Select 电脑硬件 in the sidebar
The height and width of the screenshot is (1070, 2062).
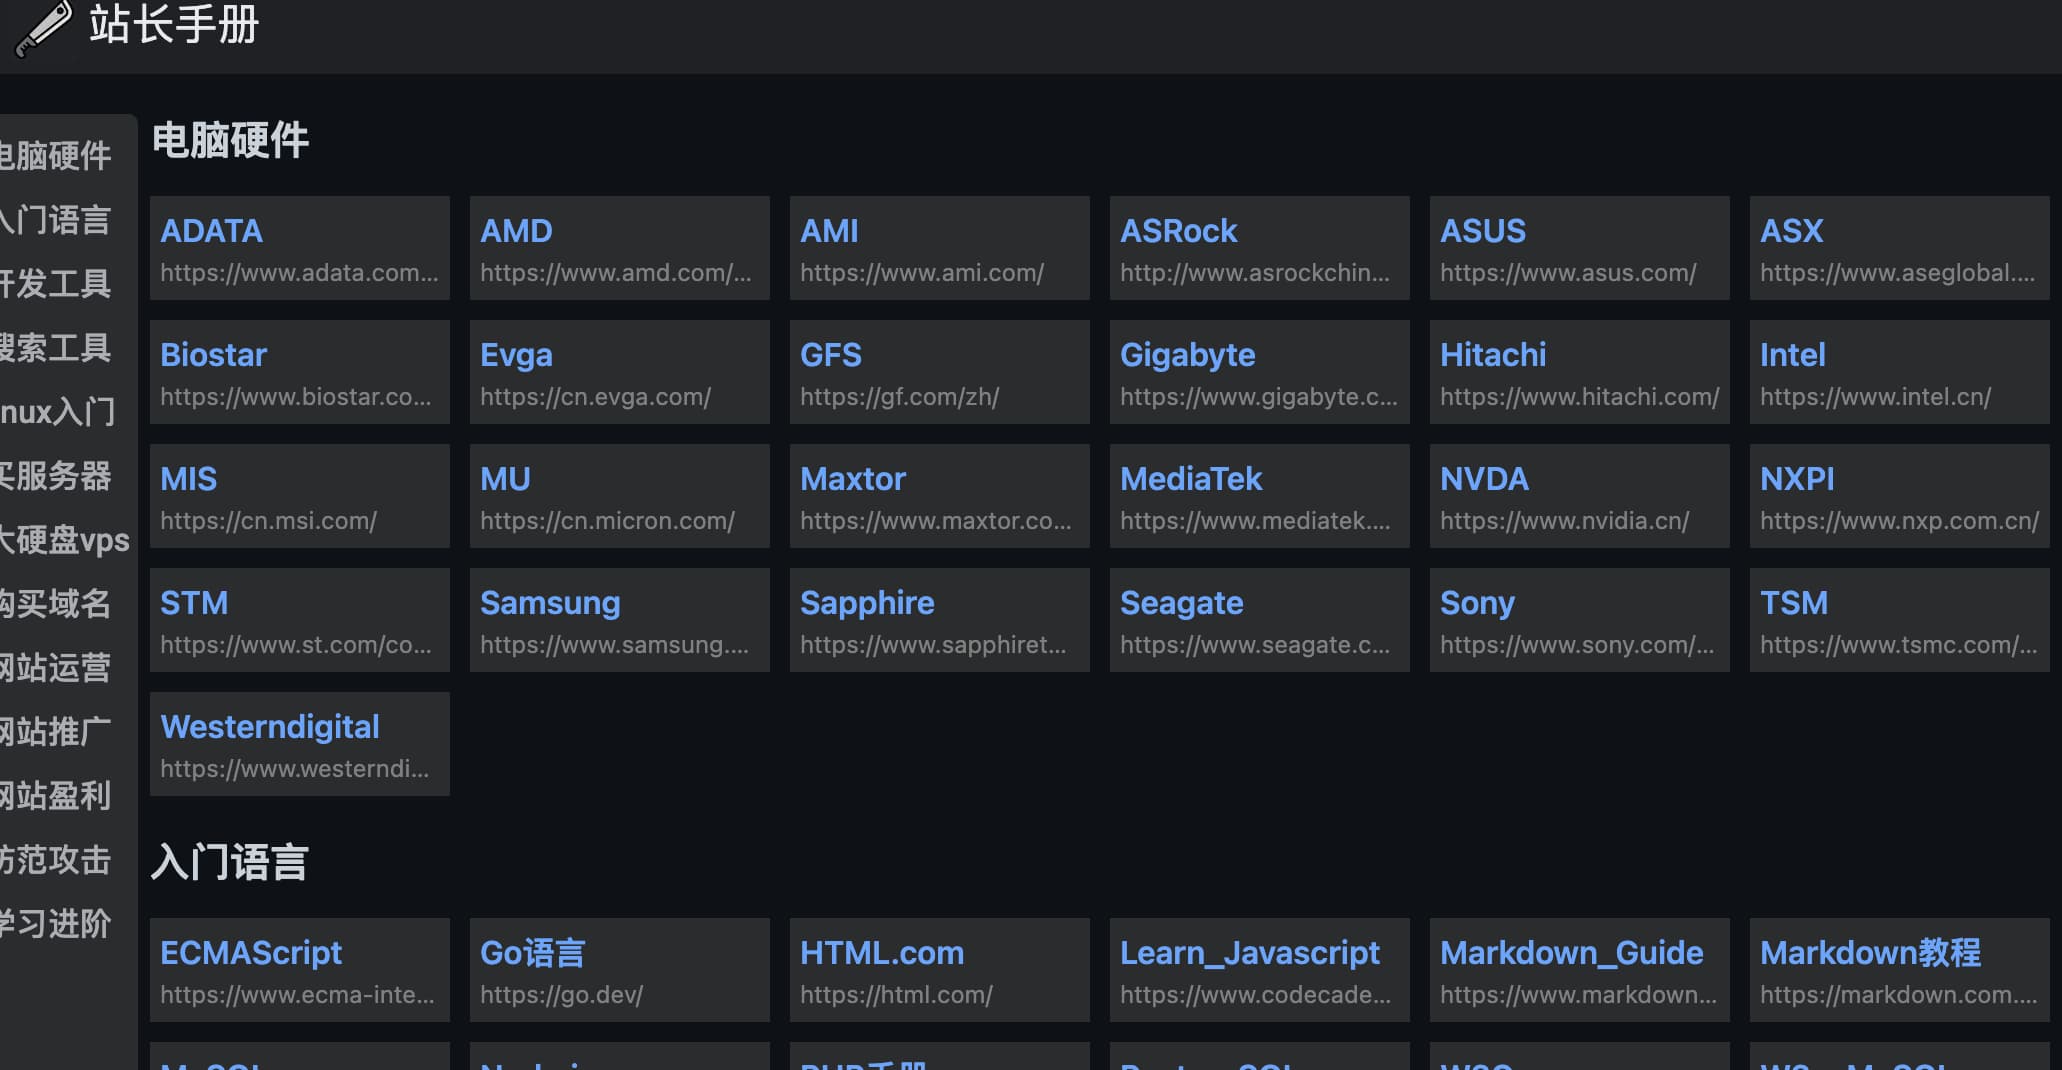tap(56, 156)
